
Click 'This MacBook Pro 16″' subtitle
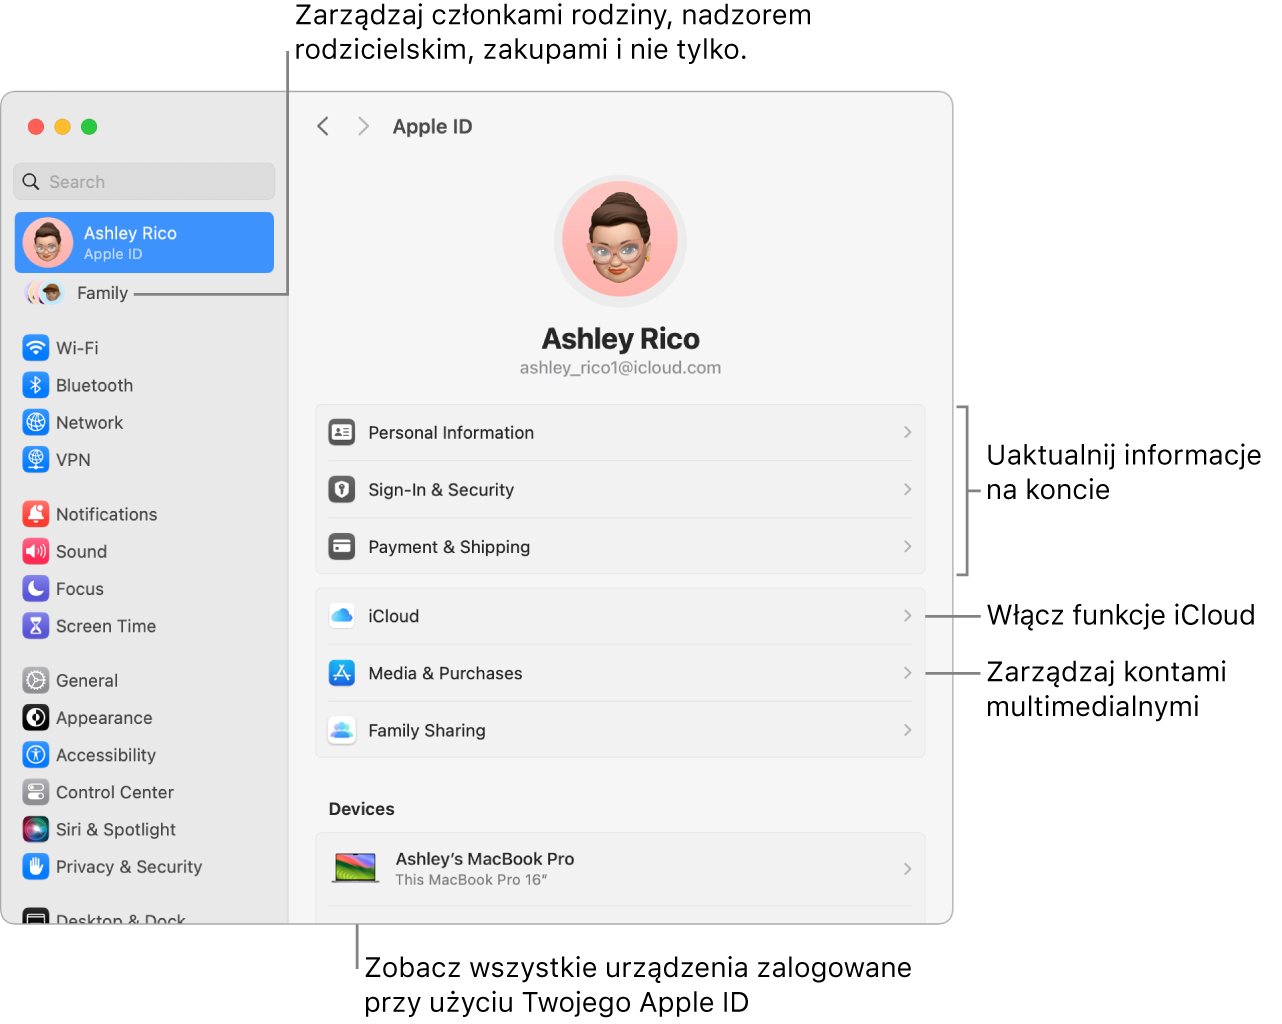point(471,880)
